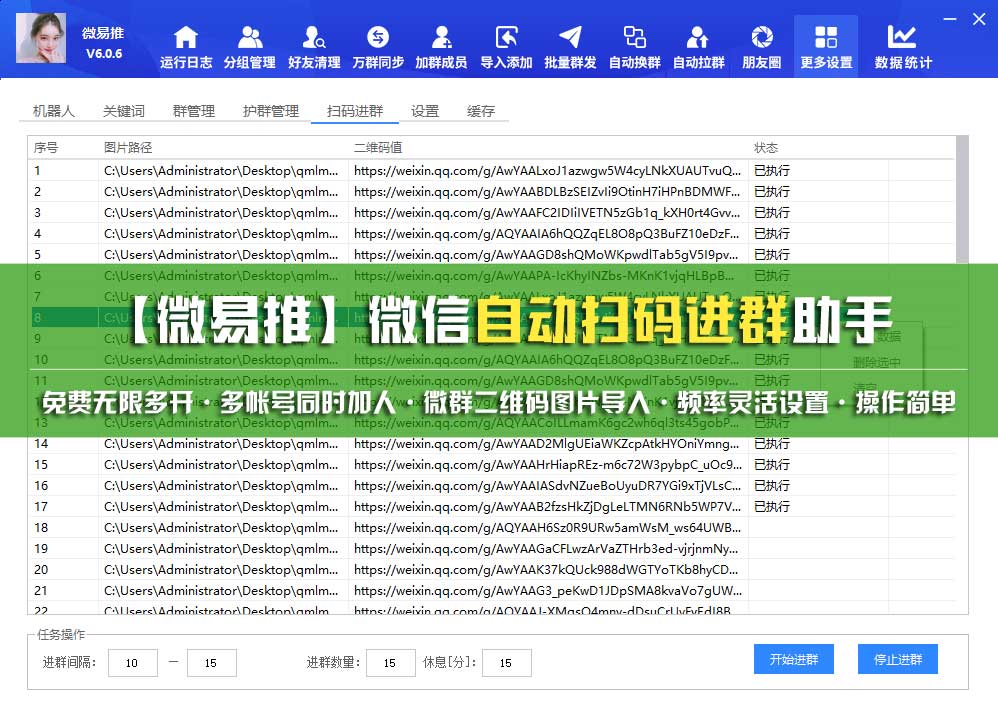This screenshot has width=998, height=701.
Task: Open 朋友圈 moments icon
Action: pyautogui.click(x=762, y=47)
